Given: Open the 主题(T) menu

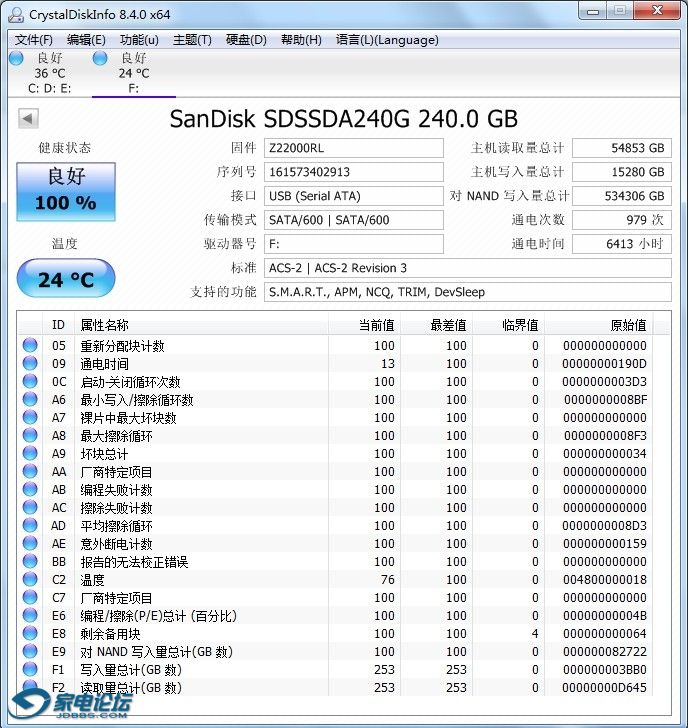Looking at the screenshot, I should pos(192,40).
